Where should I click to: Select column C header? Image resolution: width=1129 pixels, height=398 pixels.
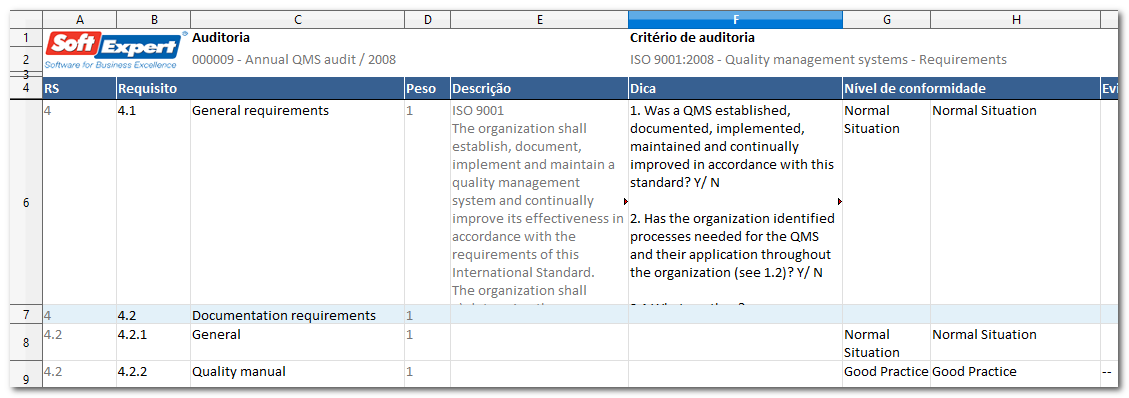point(297,20)
